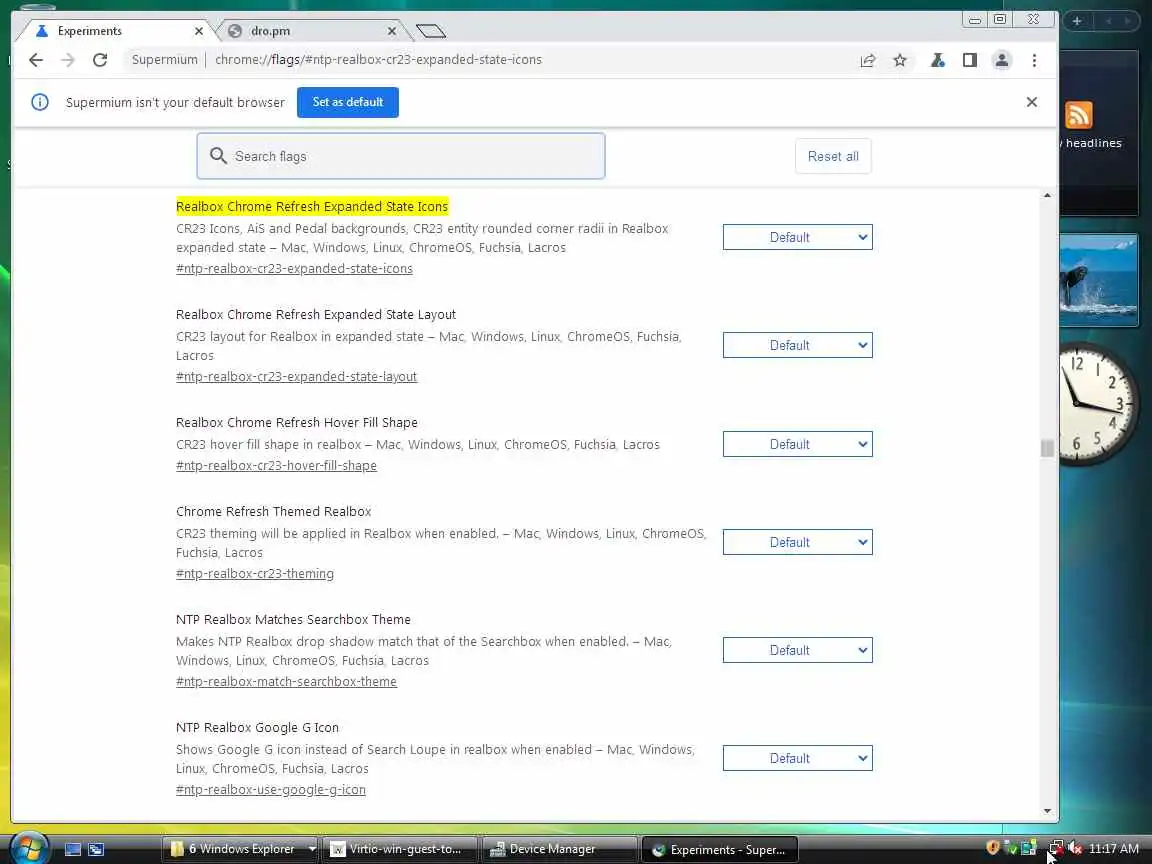Reload the flags page
This screenshot has height=864, width=1152.
tap(100, 60)
